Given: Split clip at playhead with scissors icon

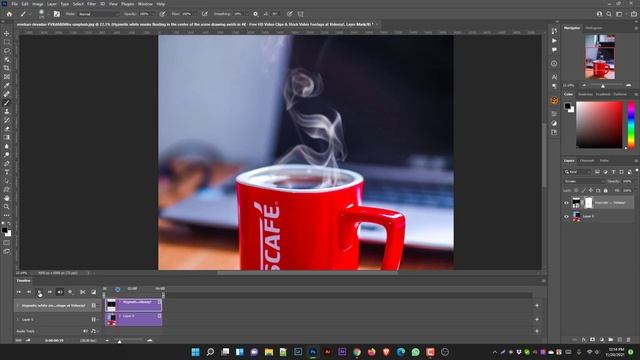Looking at the screenshot, I should [x=82, y=292].
